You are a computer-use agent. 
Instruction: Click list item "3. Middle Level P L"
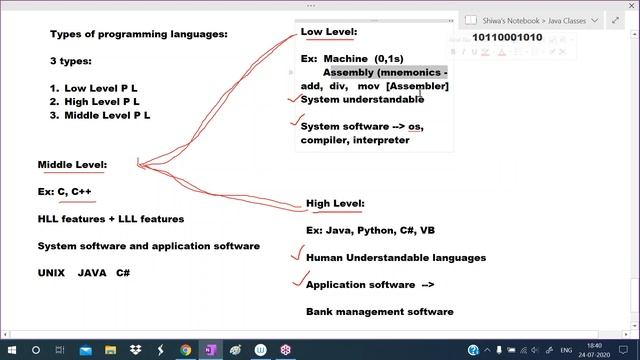[100, 116]
